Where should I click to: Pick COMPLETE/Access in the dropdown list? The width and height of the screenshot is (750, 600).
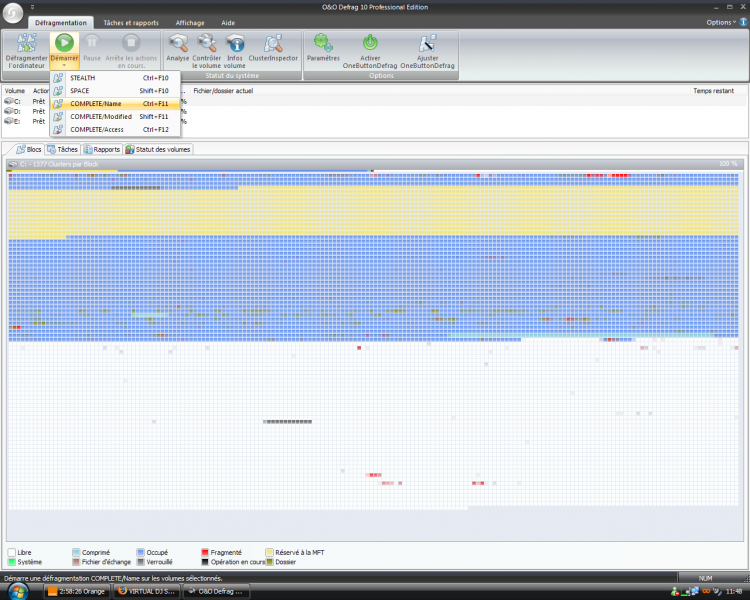(x=98, y=129)
